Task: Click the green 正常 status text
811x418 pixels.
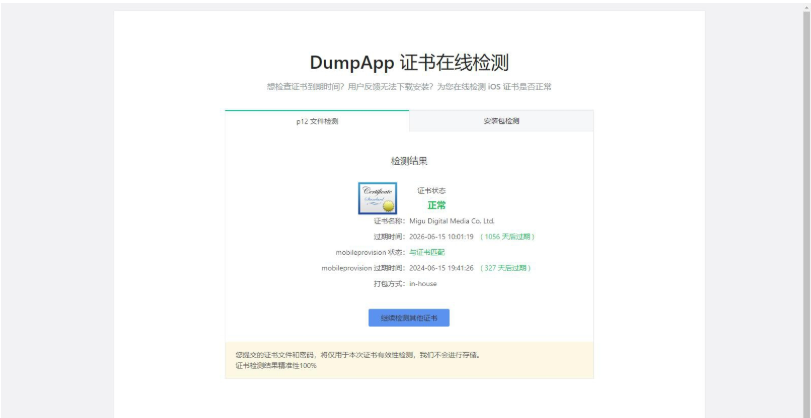Action: (436, 205)
